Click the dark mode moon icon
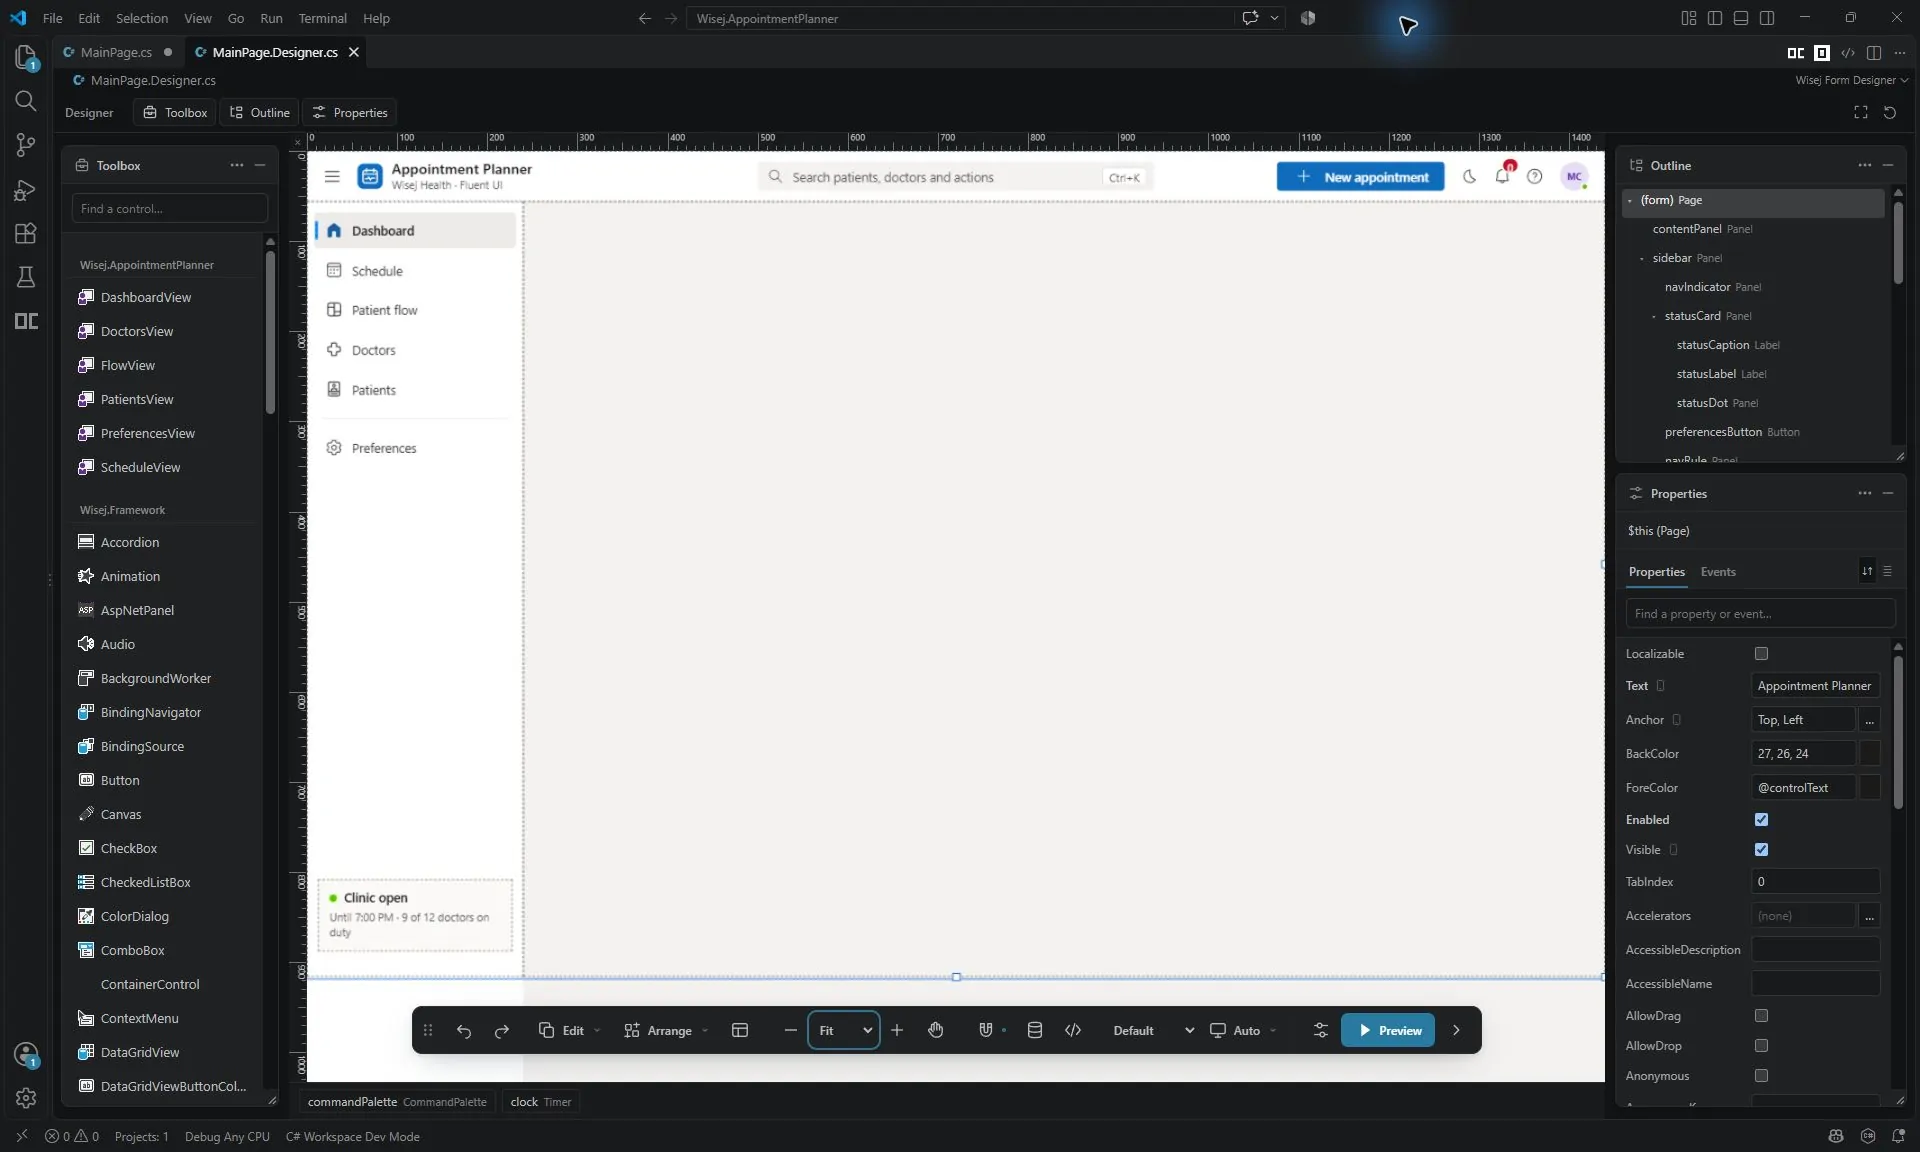Image resolution: width=1920 pixels, height=1152 pixels. (1469, 177)
